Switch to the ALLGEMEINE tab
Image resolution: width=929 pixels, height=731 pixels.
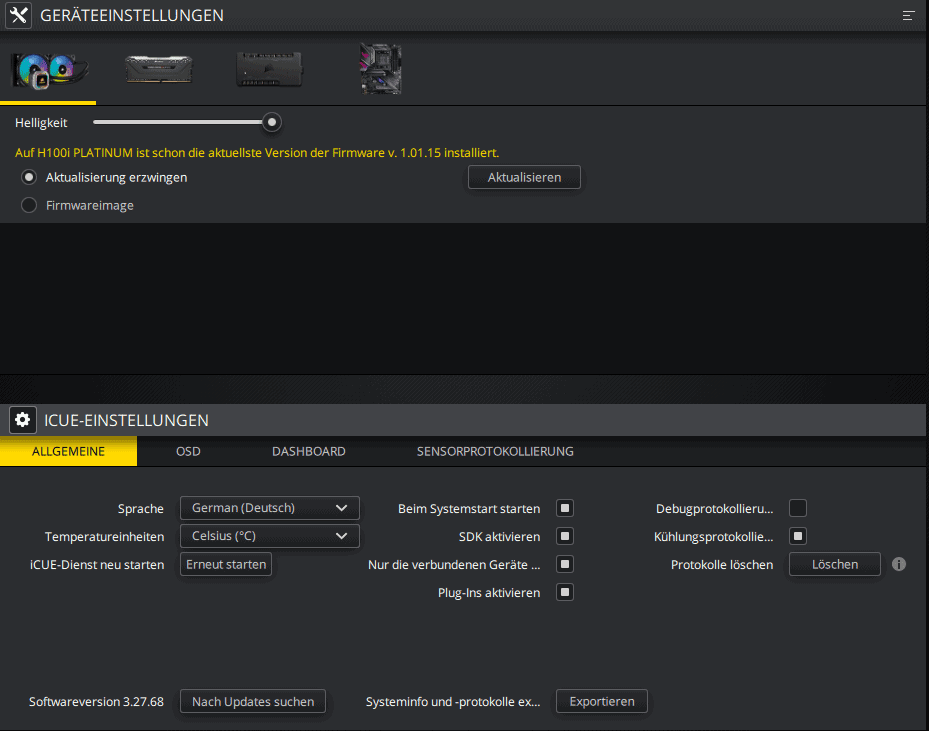[x=68, y=451]
